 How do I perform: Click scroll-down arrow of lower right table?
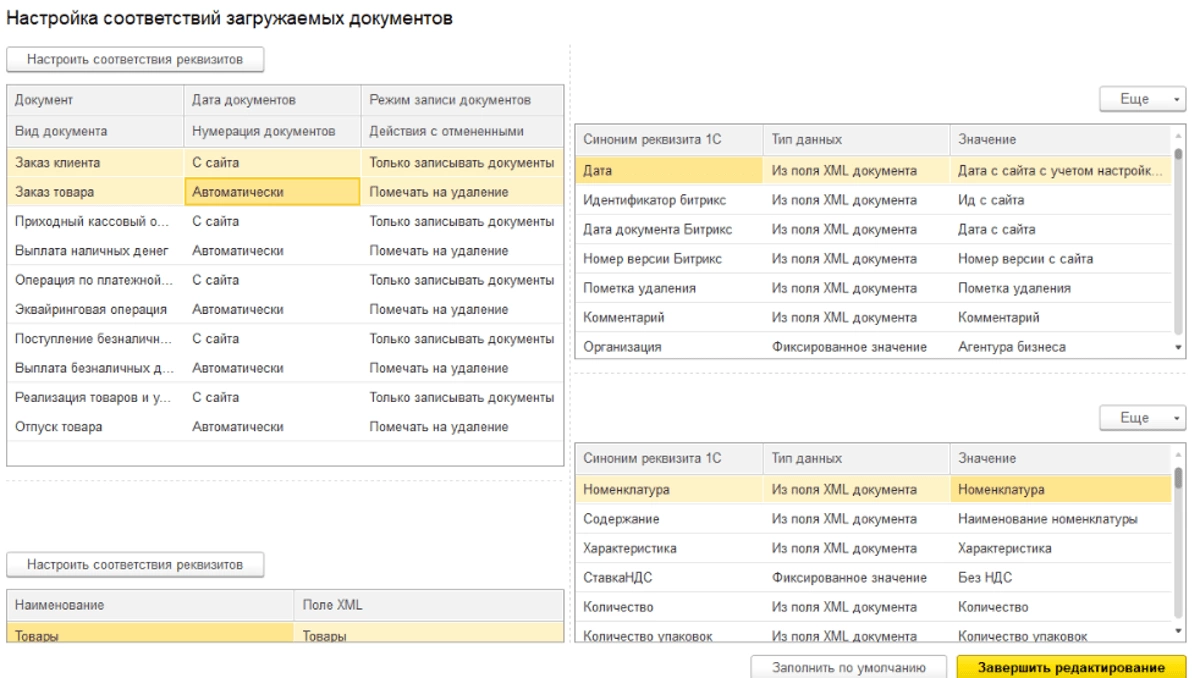point(1178,631)
